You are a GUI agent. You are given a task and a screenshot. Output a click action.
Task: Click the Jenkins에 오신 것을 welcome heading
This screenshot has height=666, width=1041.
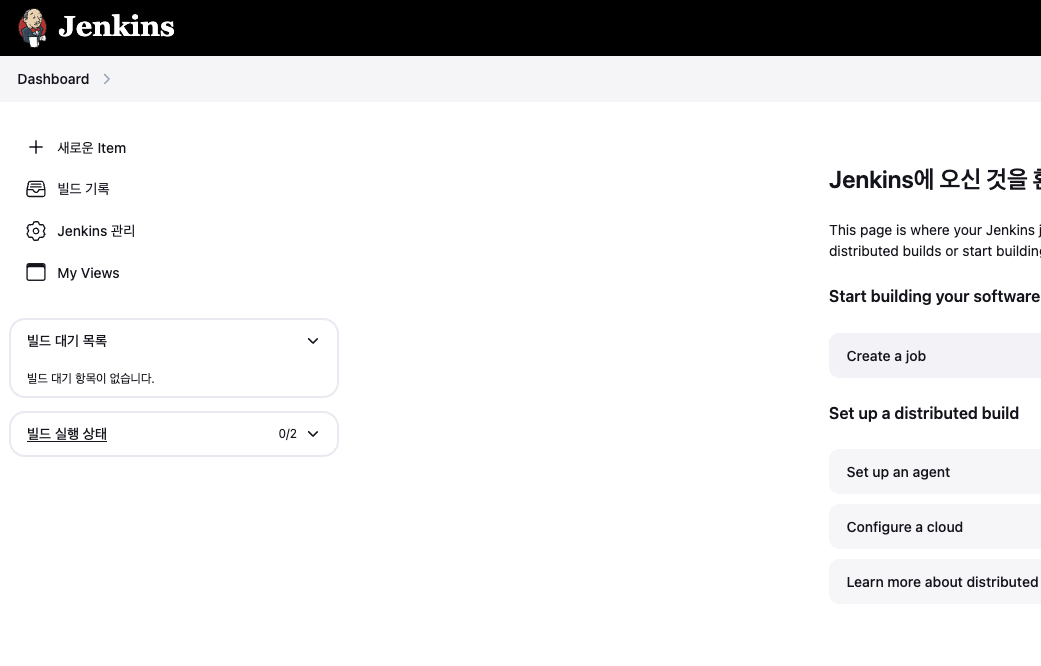coord(935,179)
